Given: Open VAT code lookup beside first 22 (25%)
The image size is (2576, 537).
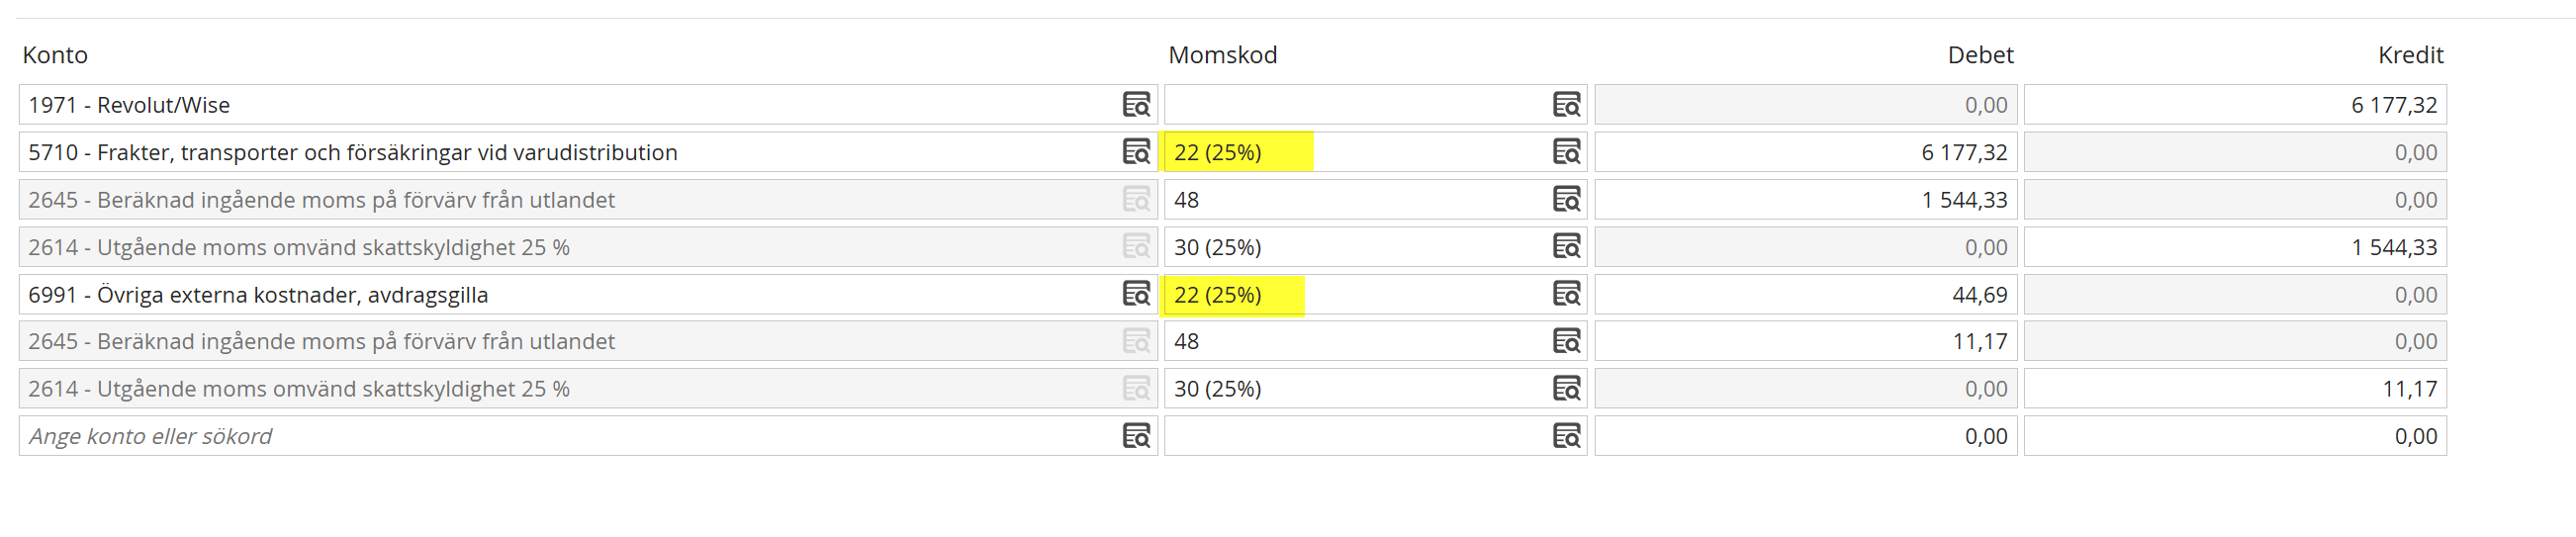Looking at the screenshot, I should pos(1566,151).
